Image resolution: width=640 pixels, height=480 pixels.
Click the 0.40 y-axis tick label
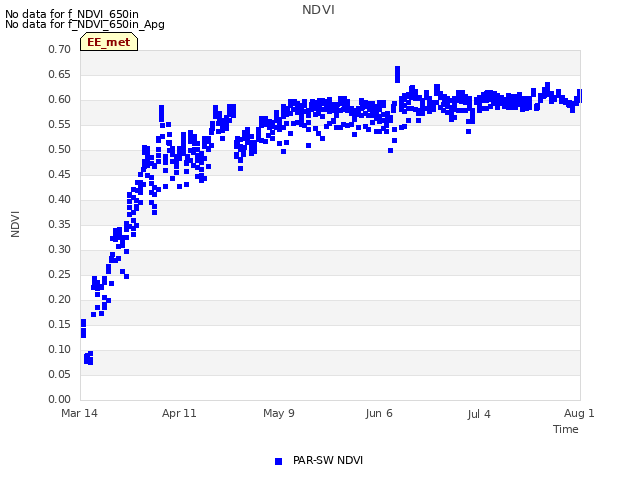[59, 199]
